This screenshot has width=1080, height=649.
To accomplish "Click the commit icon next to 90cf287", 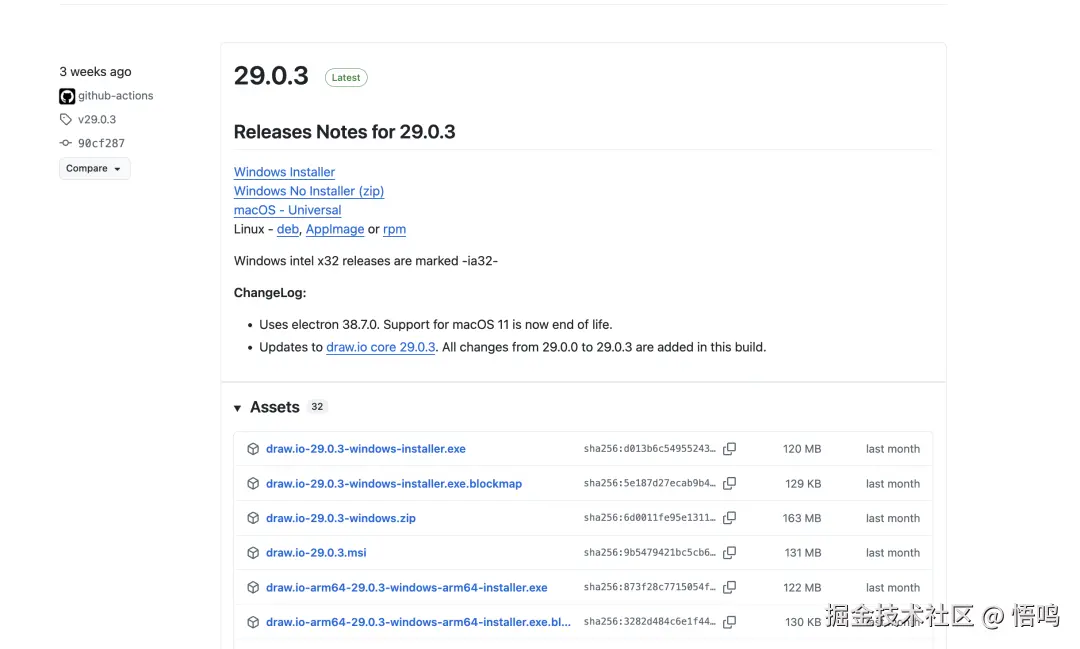I will pos(65,143).
